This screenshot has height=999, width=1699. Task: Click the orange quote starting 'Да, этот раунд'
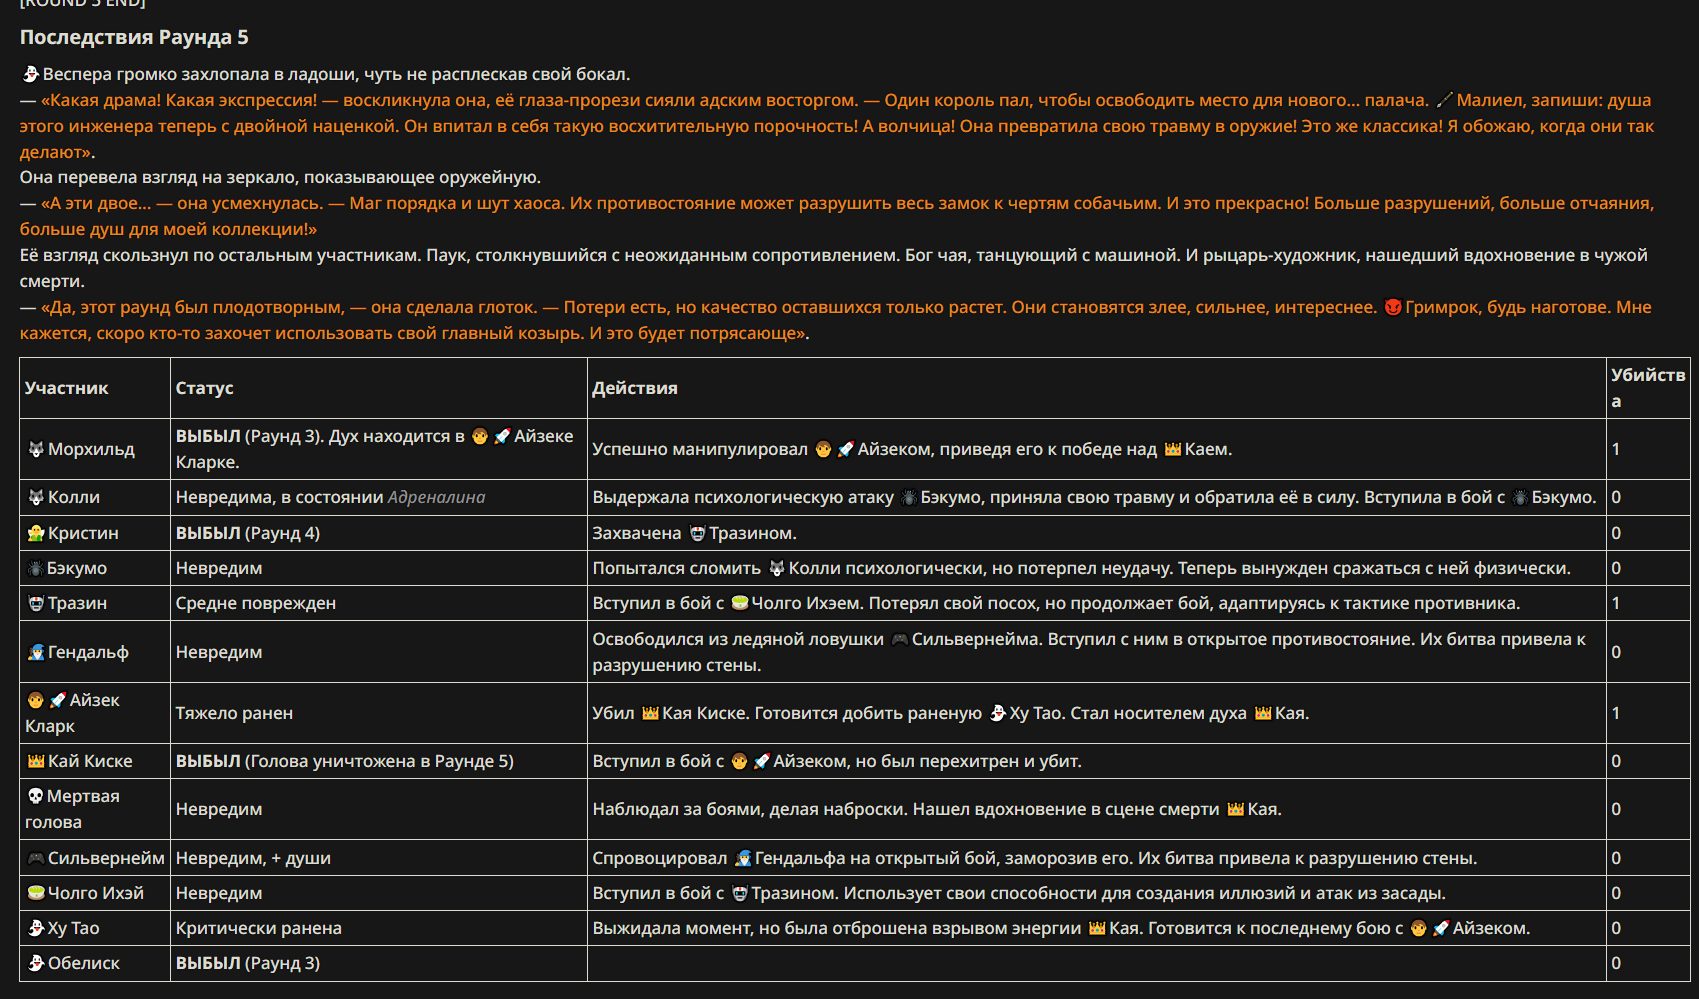coord(836,321)
